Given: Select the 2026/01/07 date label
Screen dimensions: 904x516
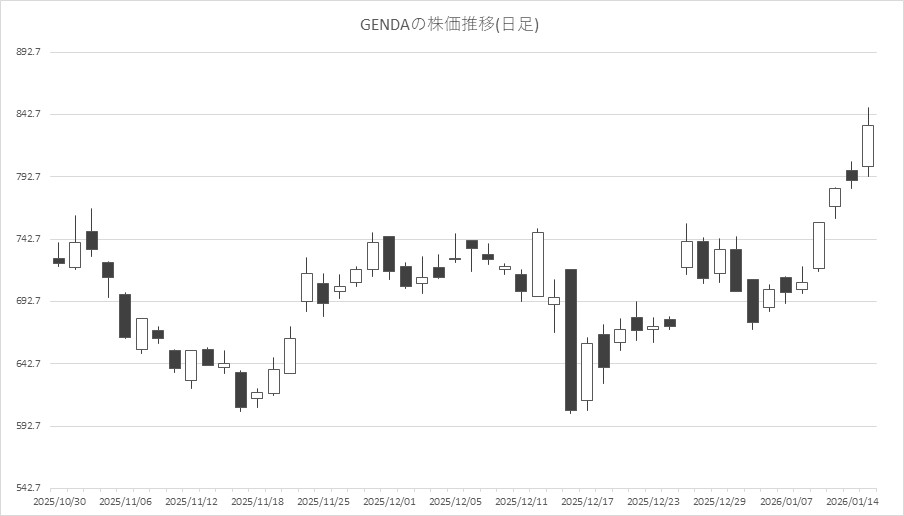Looking at the screenshot, I should pyautogui.click(x=785, y=501).
